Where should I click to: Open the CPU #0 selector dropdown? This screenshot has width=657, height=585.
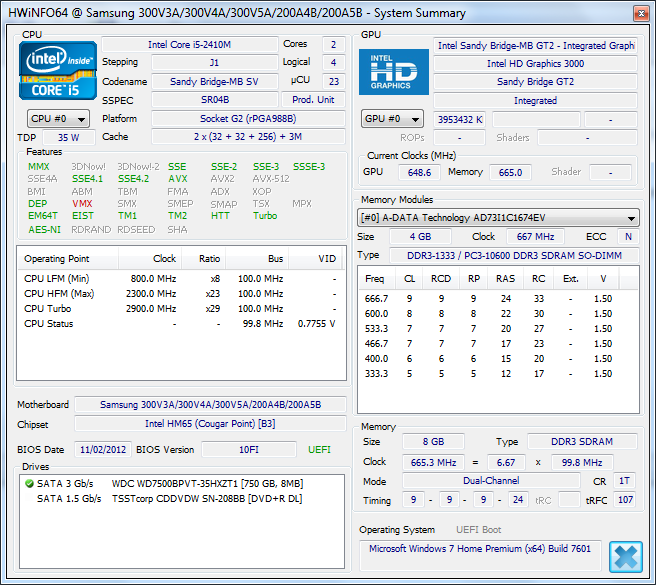tap(58, 119)
